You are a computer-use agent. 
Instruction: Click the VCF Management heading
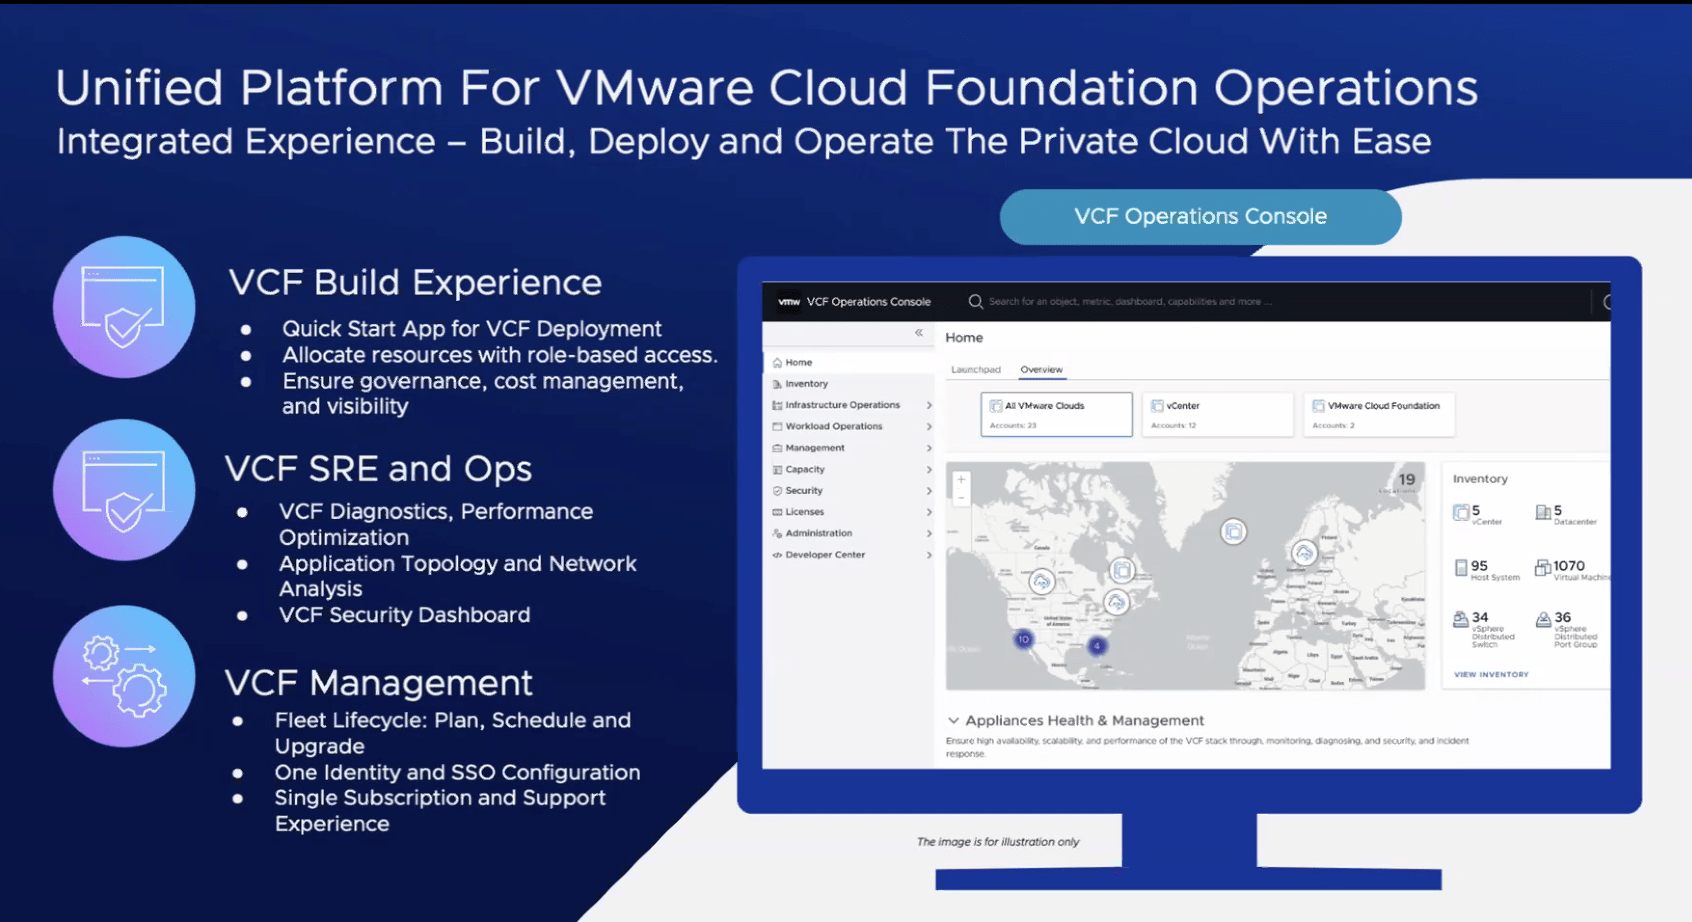click(x=379, y=683)
